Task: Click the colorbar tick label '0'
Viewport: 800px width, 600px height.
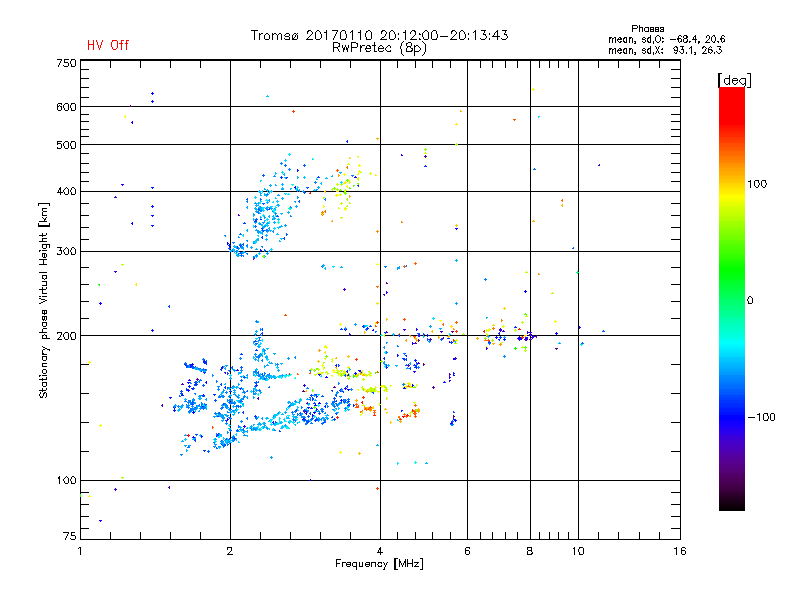Action: pos(750,301)
